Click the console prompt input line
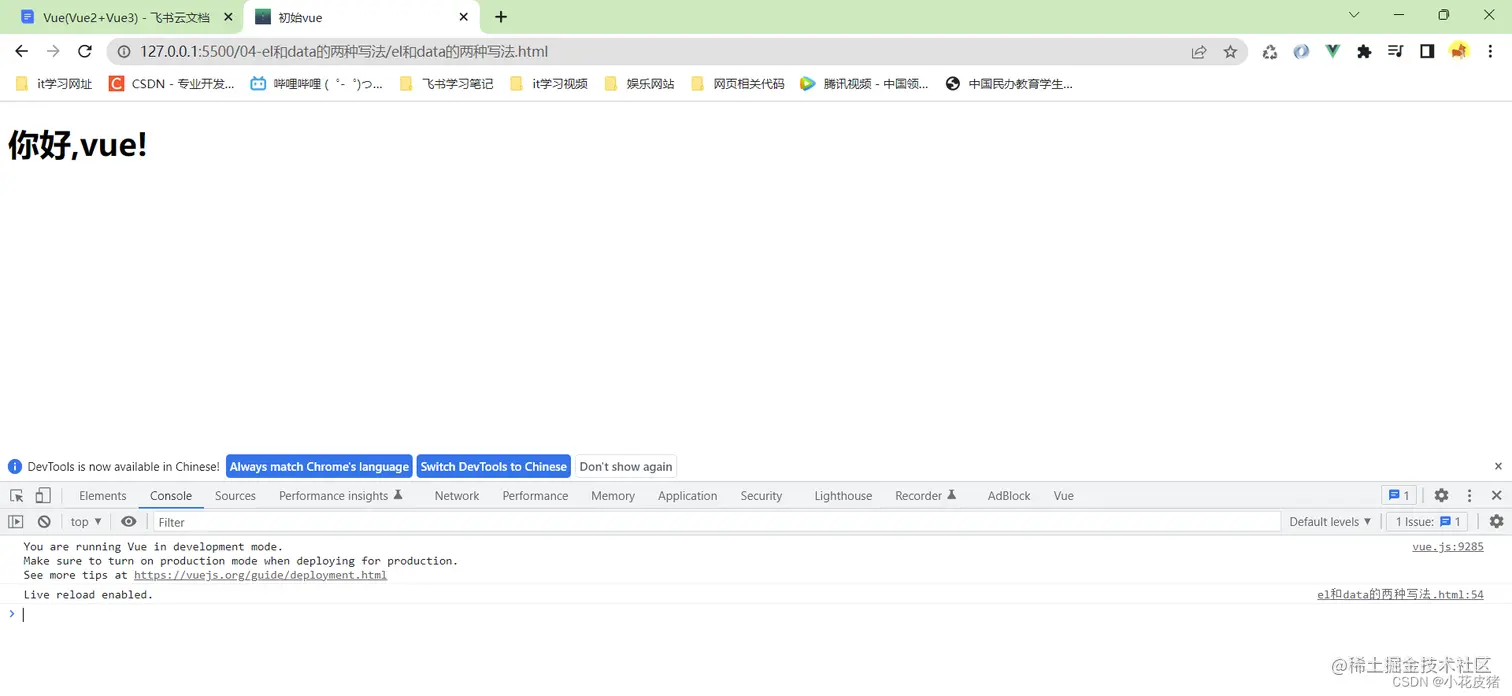1512x696 pixels. pos(760,614)
